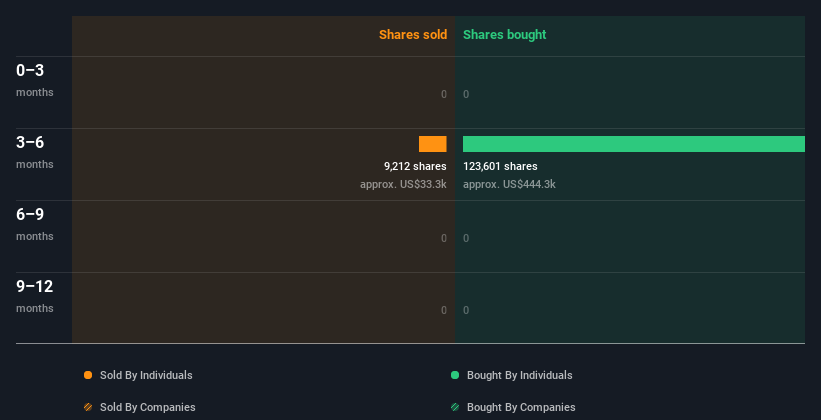Select the 0–3 months row label
The image size is (821, 420).
(35, 80)
